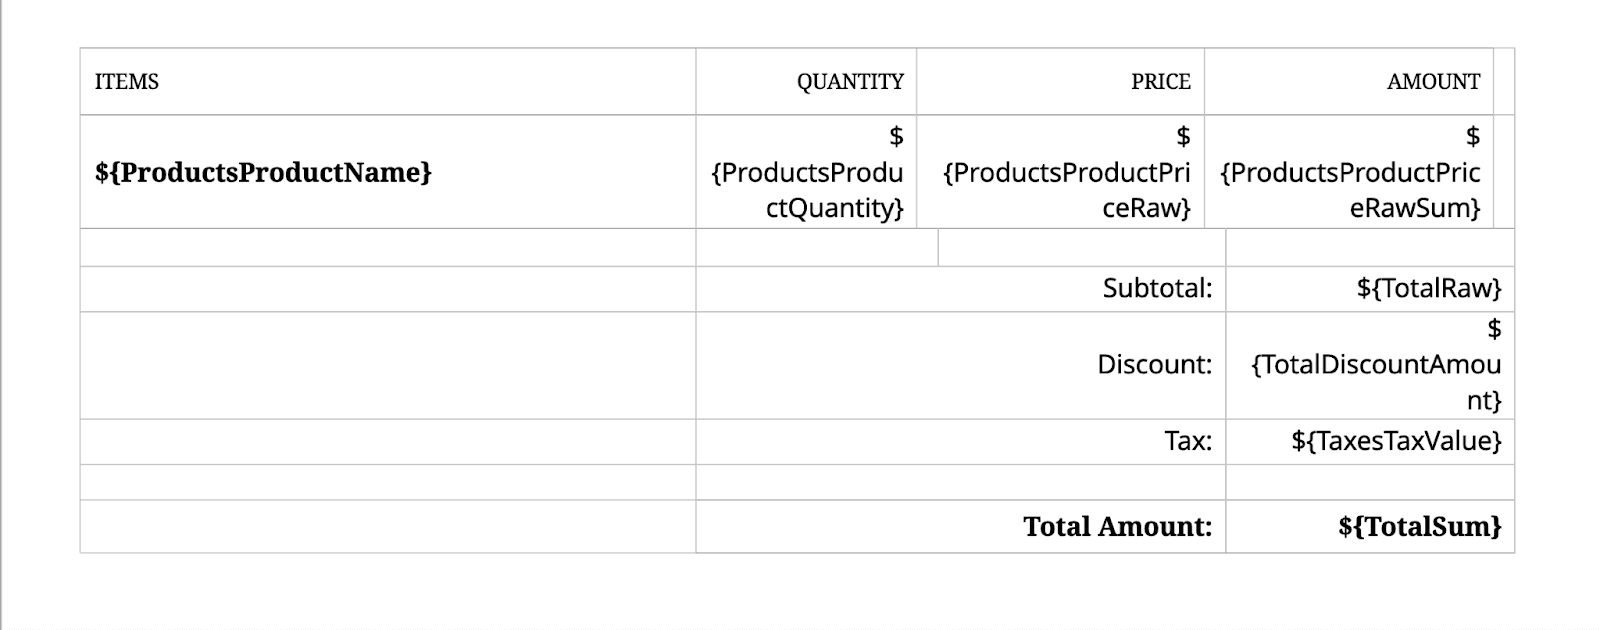This screenshot has height=630, width=1600.
Task: Place cursor in AMOUNT header cell
Action: 1432,82
